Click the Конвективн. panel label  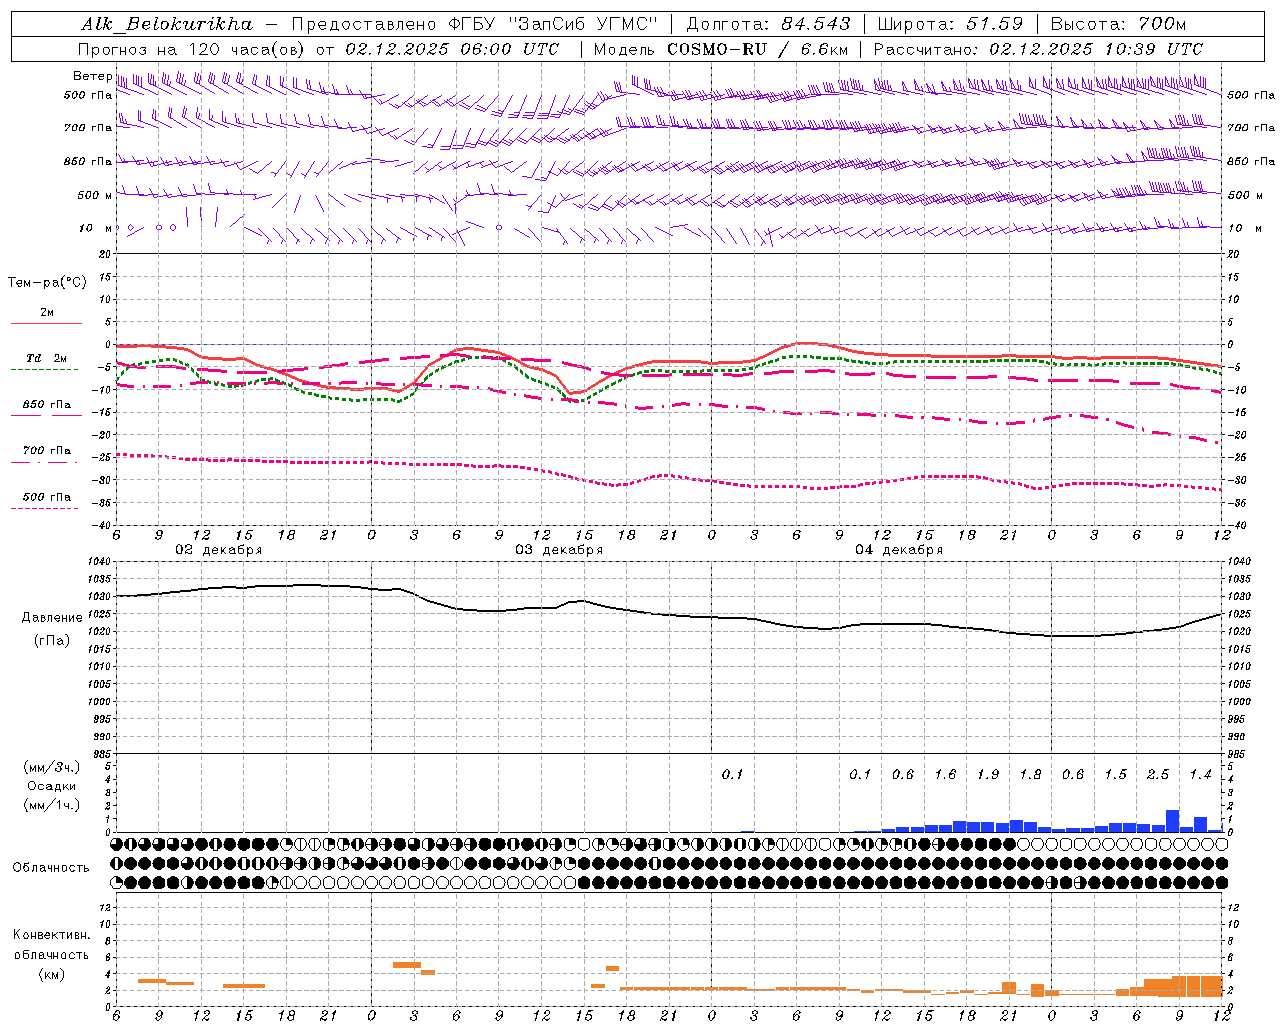[x=51, y=935]
